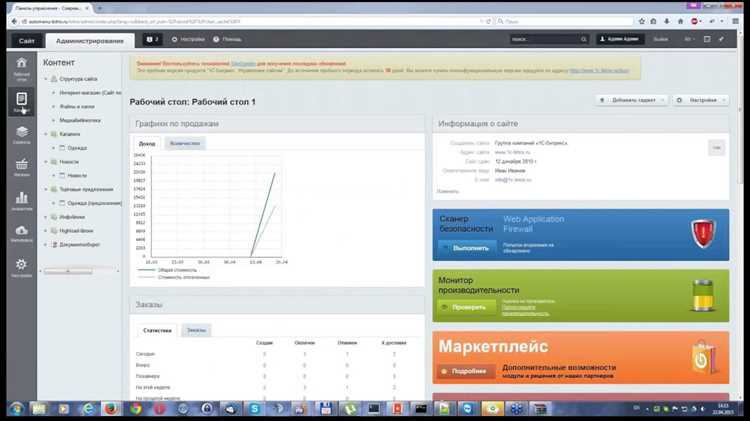Viewport: 750px width, 421px height.
Task: Expand the Новости parent tree node
Action: point(46,162)
